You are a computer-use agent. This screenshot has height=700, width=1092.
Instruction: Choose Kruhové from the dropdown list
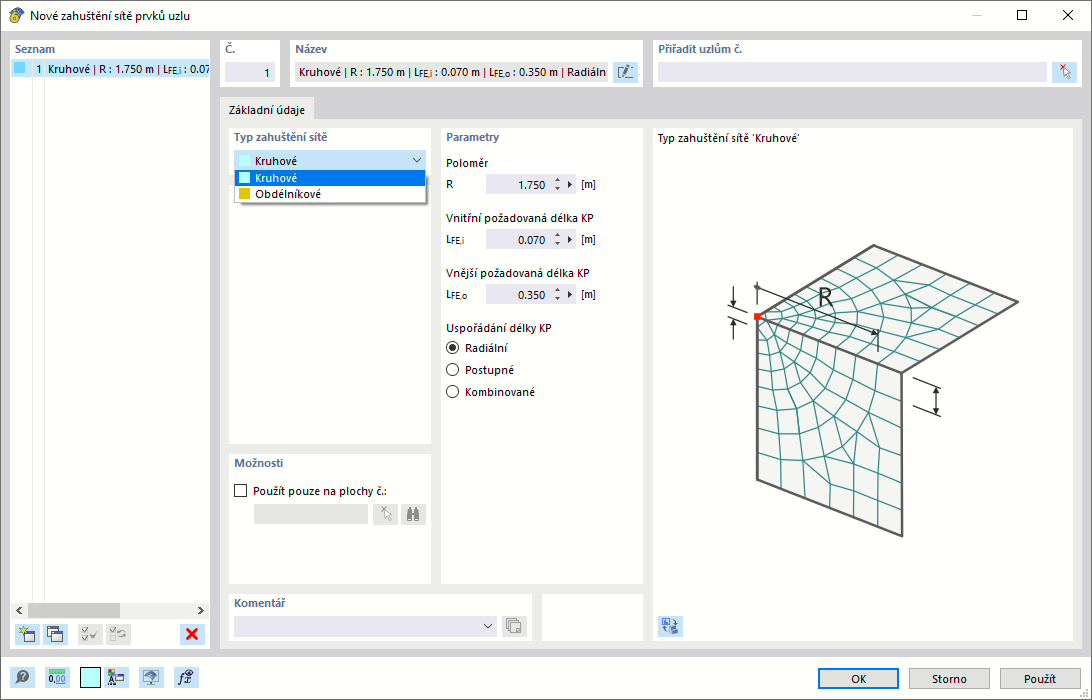coord(329,178)
